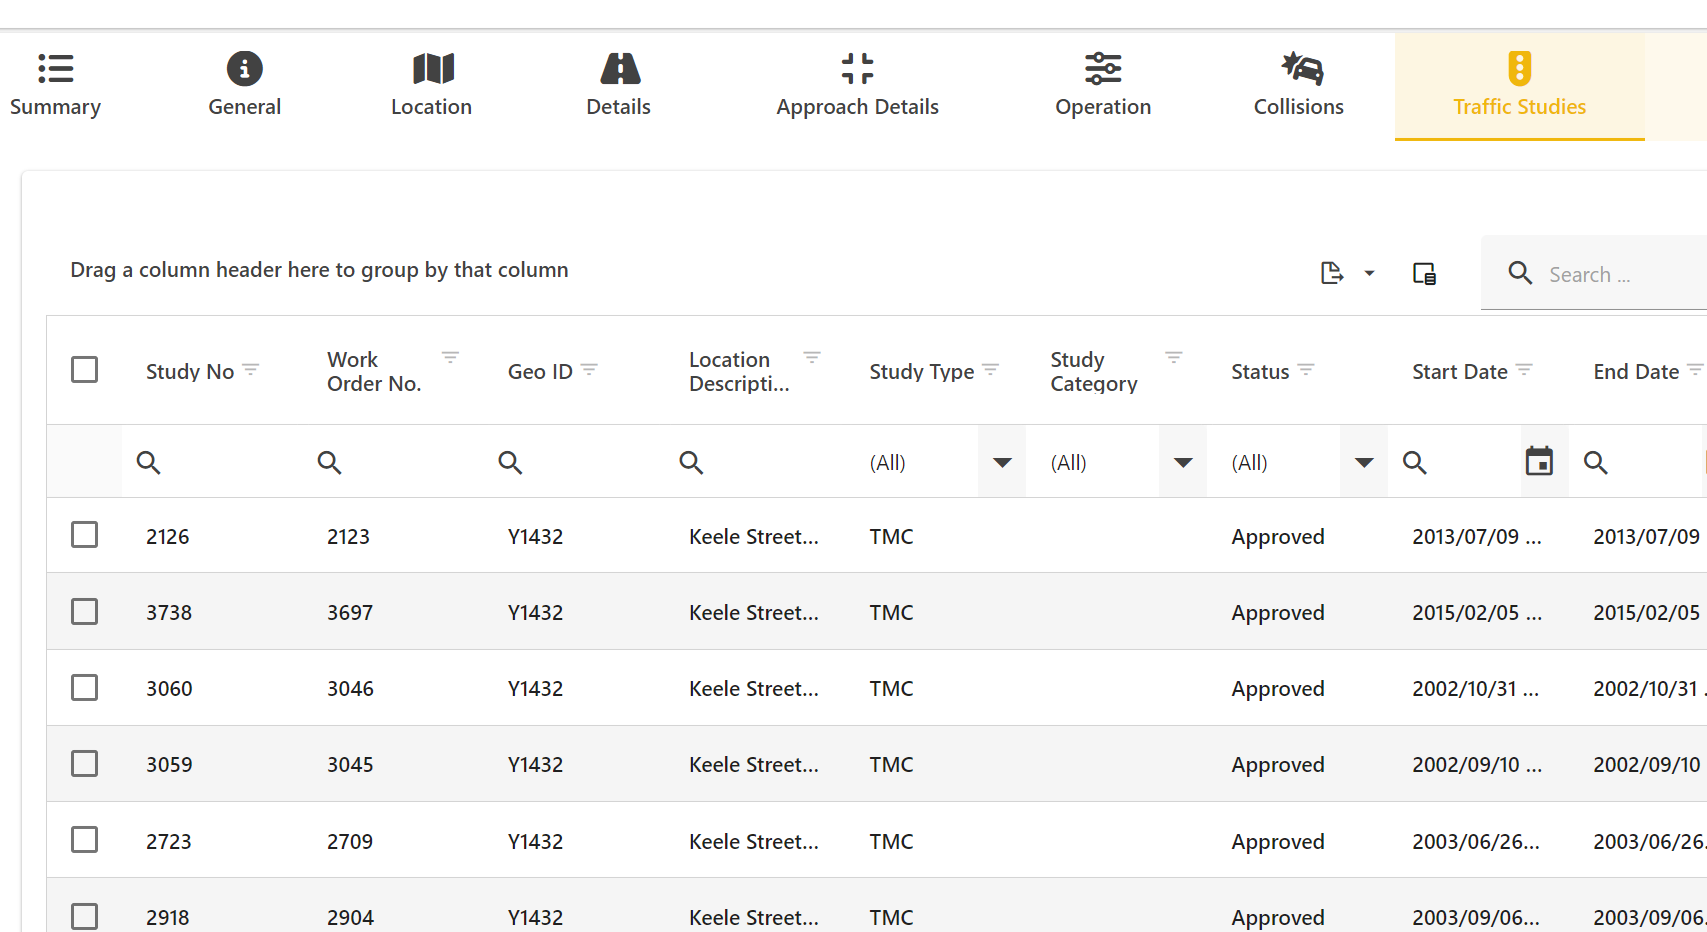Screen dimensions: 1707x932
Task: Open the Study Category filter dropdown
Action: 1183,462
